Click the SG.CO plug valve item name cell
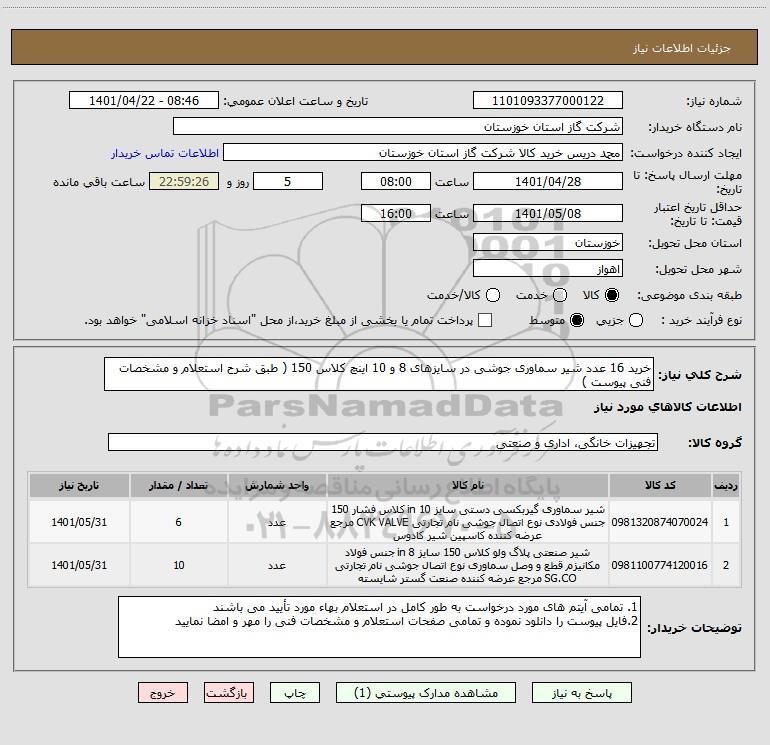 pos(468,565)
